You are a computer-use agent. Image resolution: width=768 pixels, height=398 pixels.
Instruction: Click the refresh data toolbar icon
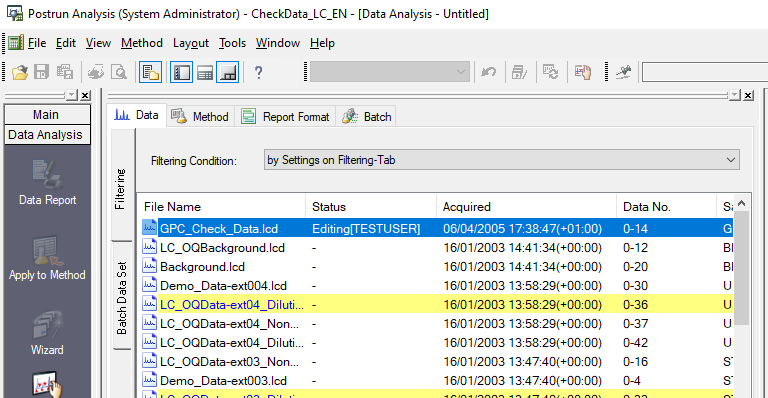[x=551, y=72]
